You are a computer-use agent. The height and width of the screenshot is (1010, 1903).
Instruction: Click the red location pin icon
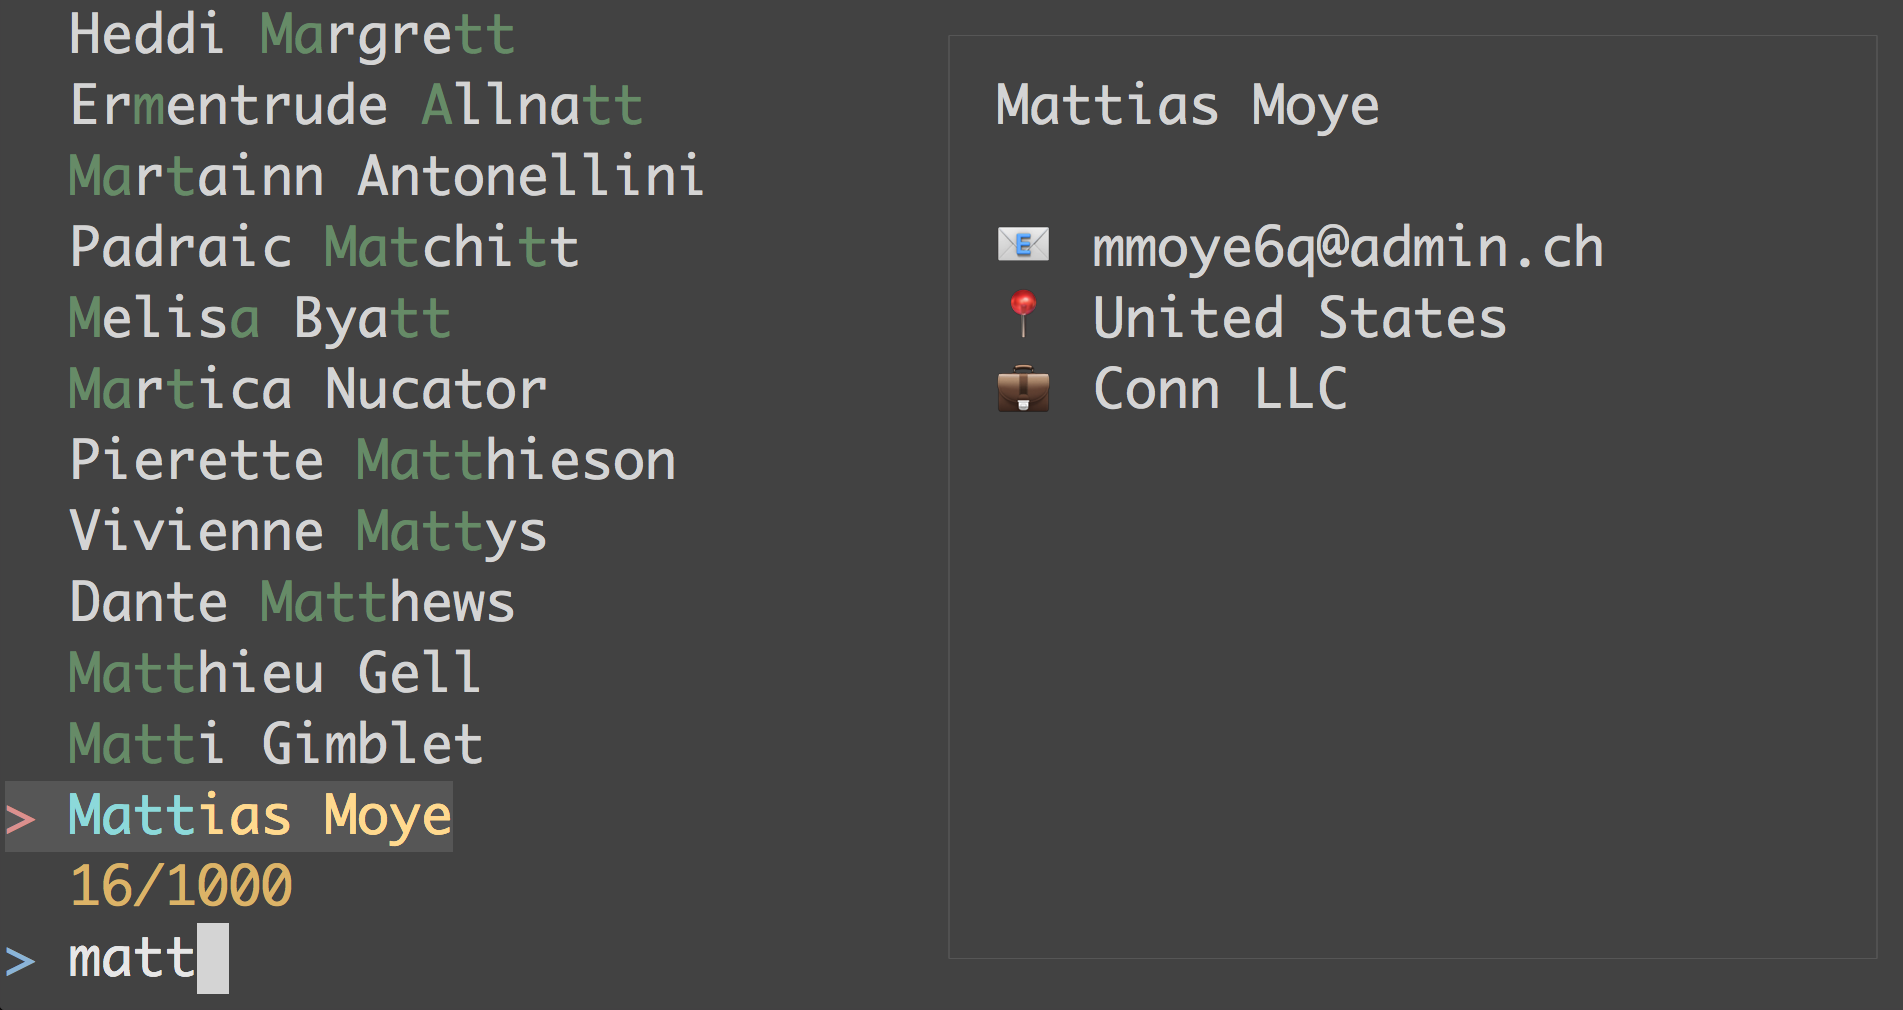tap(1023, 314)
